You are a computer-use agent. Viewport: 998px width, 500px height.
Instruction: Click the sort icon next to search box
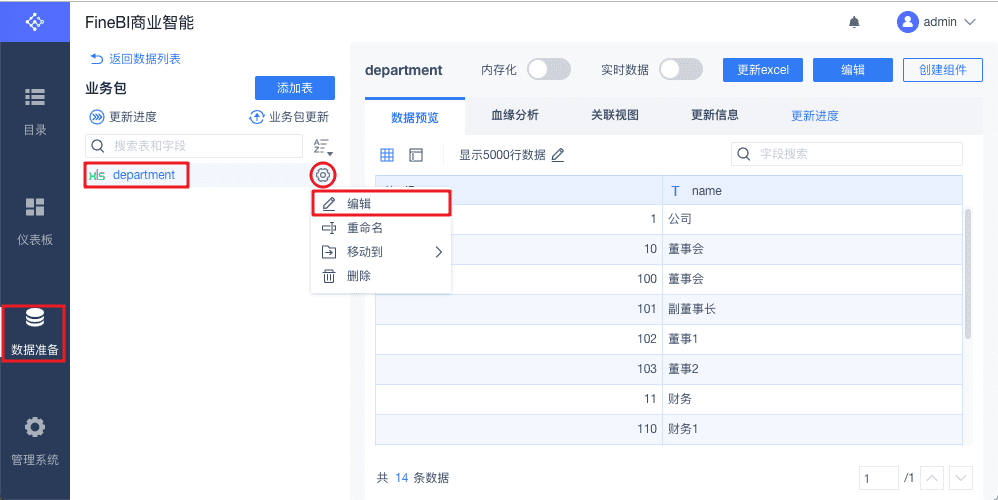(322, 147)
